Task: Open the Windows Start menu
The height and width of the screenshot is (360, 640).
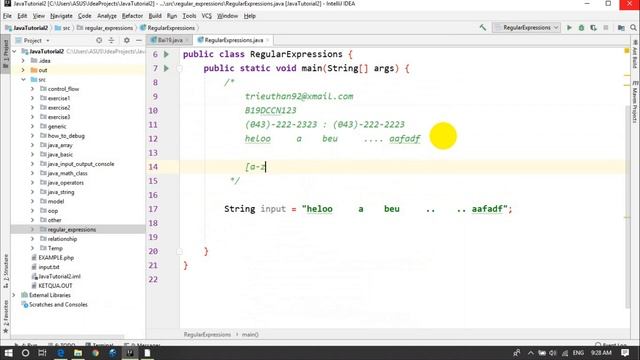Action: (8, 353)
